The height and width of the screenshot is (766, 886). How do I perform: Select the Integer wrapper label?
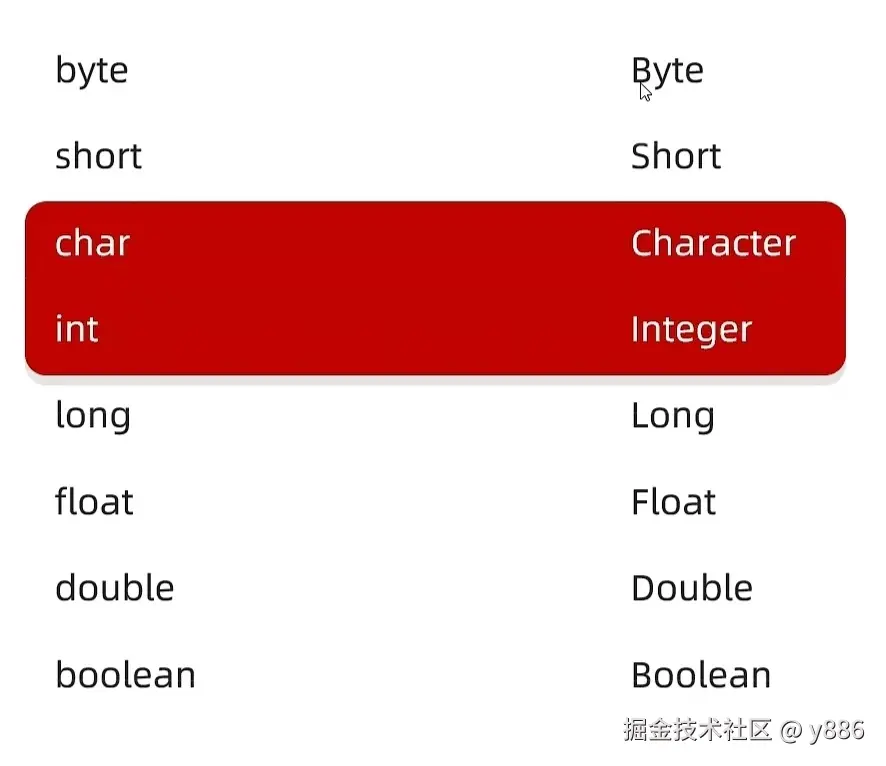692,330
